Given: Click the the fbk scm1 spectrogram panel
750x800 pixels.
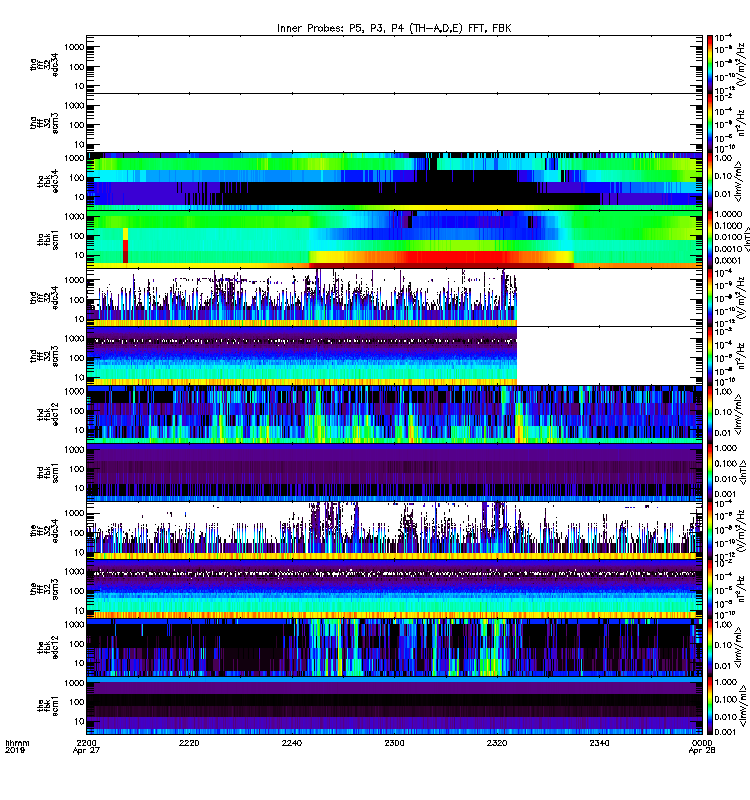Looking at the screenshot, I should coord(394,706).
